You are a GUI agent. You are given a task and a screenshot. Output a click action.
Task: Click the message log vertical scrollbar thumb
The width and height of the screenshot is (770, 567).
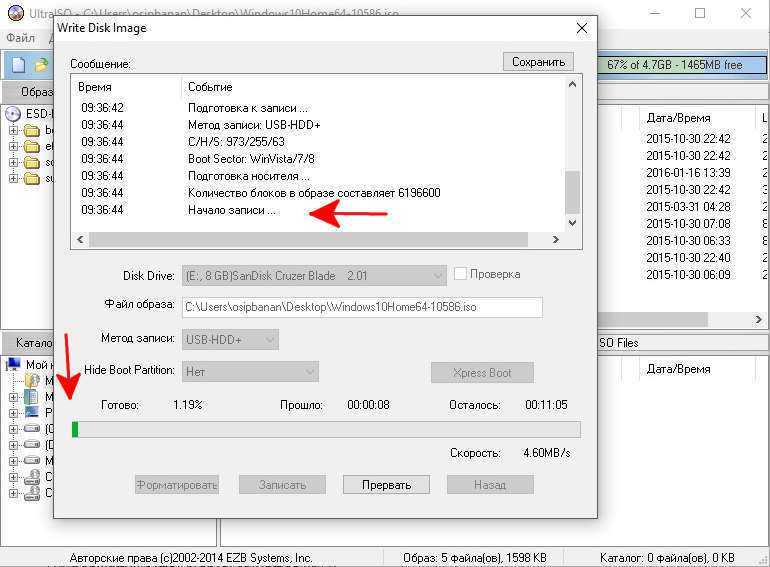pyautogui.click(x=572, y=192)
